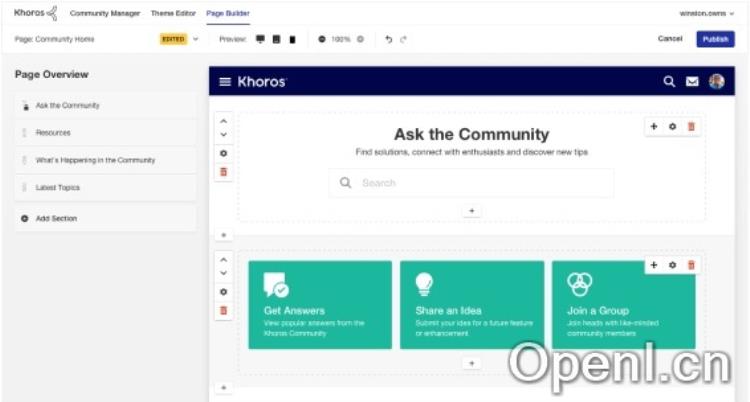Click the Join a Group card
The image size is (750, 402).
624,305
